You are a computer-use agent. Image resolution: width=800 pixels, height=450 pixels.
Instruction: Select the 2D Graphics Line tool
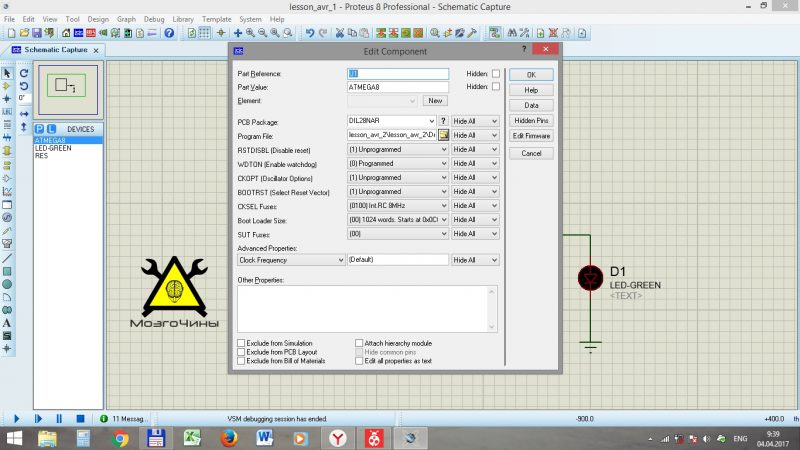point(7,258)
